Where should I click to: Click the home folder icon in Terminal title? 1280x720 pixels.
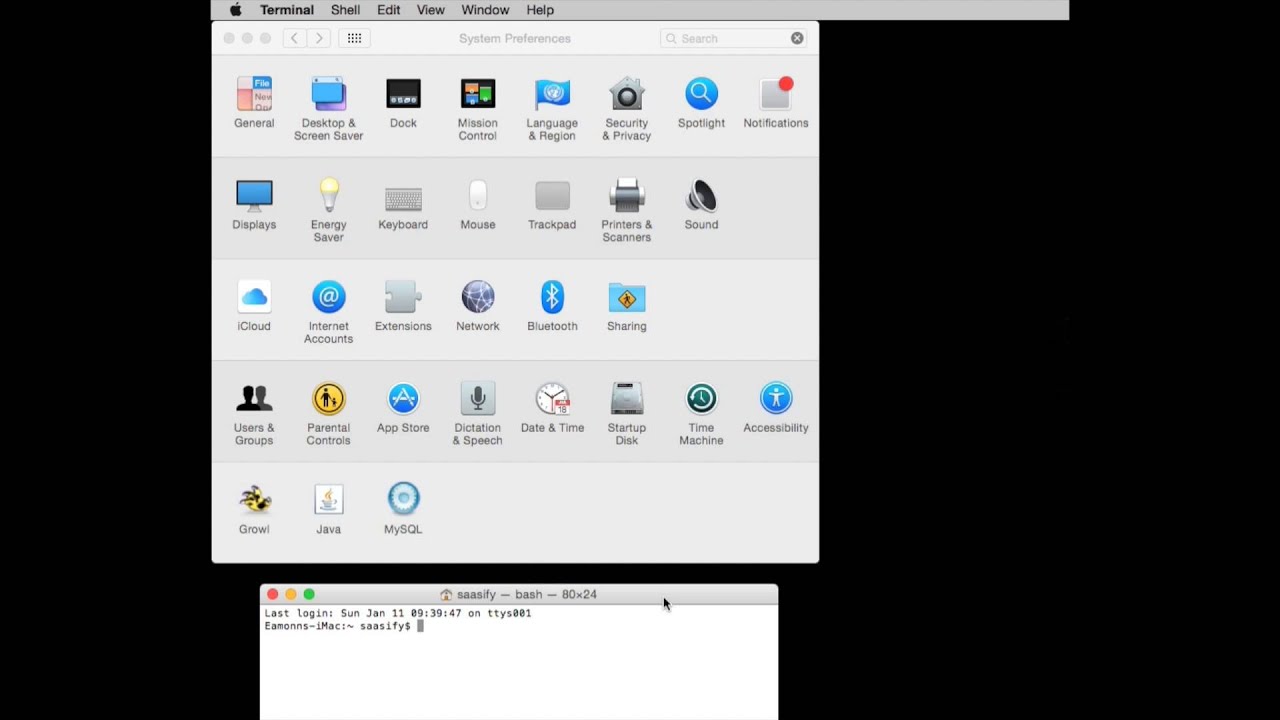click(x=446, y=594)
